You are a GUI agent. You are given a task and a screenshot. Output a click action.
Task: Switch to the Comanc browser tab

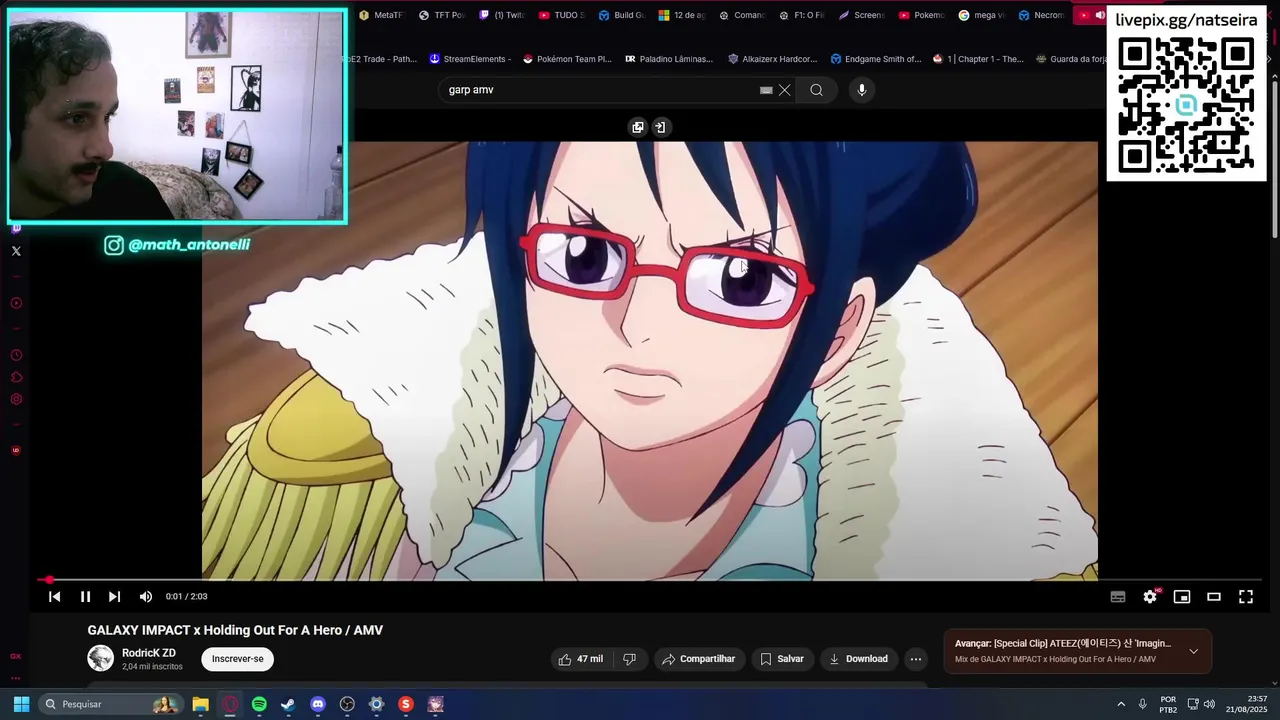click(742, 15)
